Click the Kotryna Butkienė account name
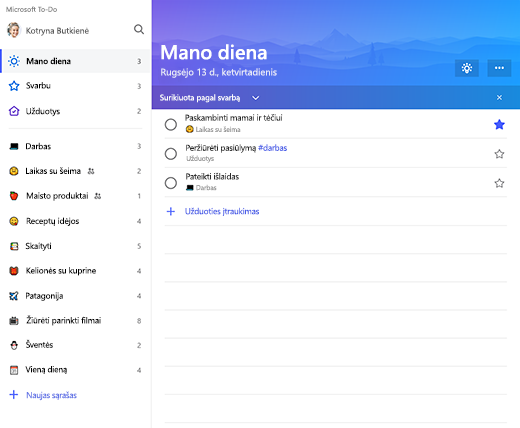 point(57,31)
